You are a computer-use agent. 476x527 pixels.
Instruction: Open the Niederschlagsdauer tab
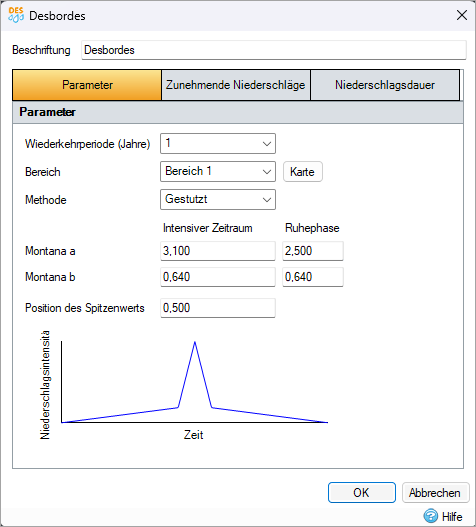point(385,85)
